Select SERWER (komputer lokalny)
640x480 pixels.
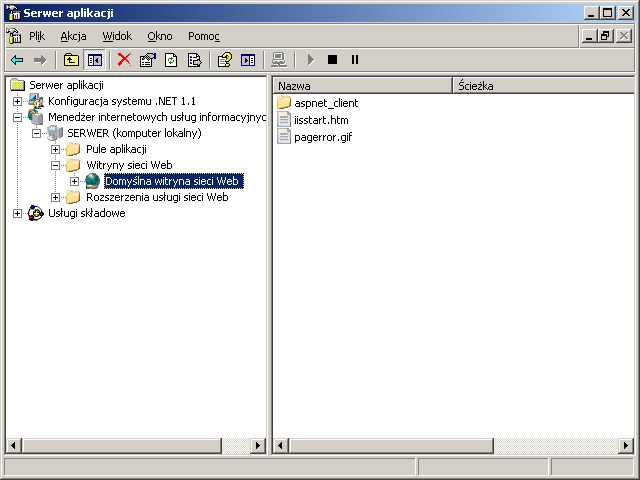[x=134, y=133]
